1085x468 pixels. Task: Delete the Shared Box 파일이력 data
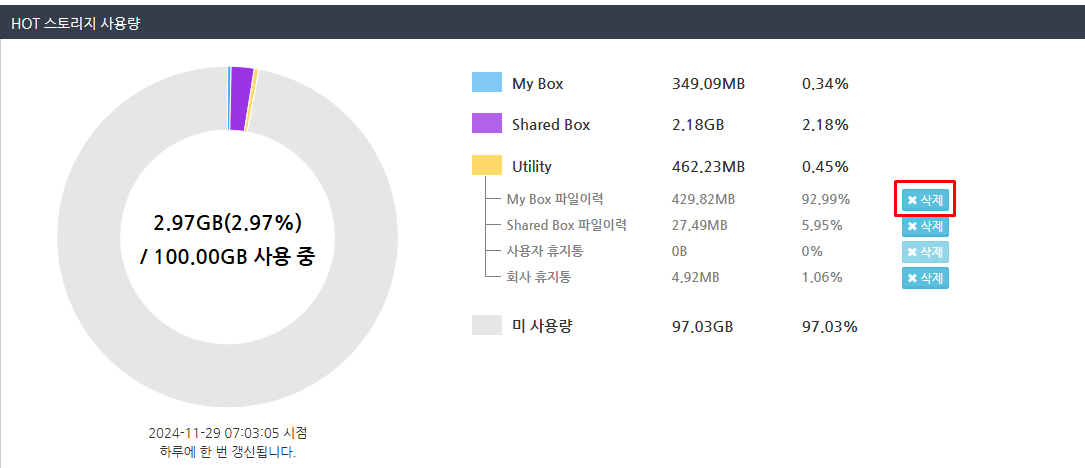click(x=925, y=226)
